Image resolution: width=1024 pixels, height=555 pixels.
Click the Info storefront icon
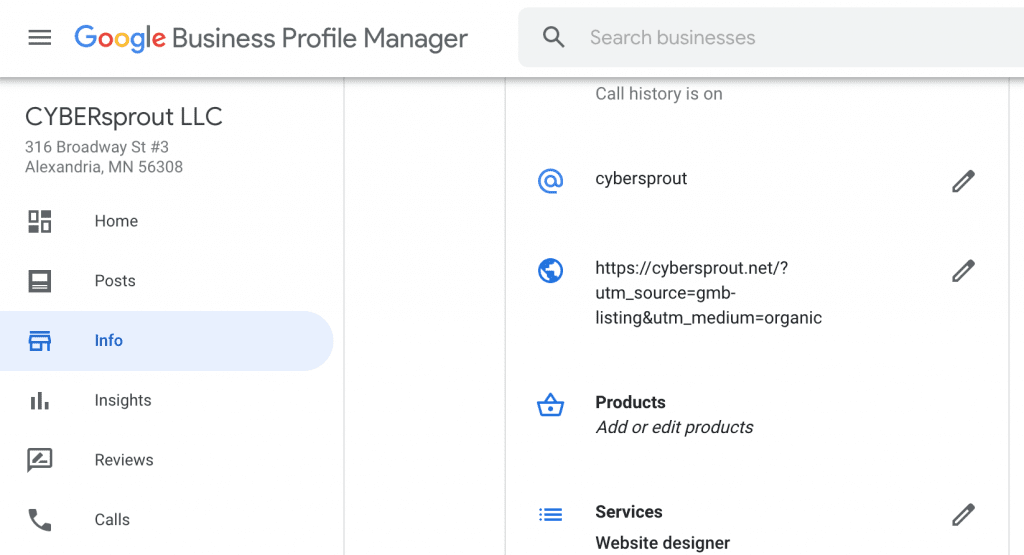click(x=39, y=341)
